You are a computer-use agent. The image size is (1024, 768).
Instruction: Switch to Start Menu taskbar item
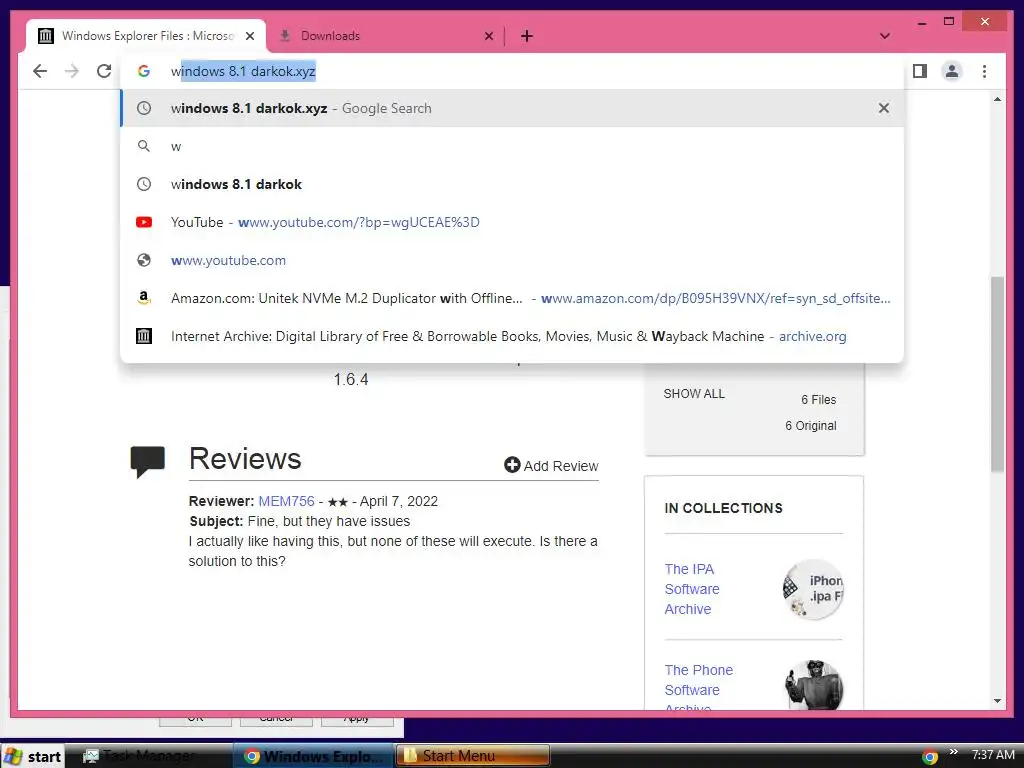[472, 756]
